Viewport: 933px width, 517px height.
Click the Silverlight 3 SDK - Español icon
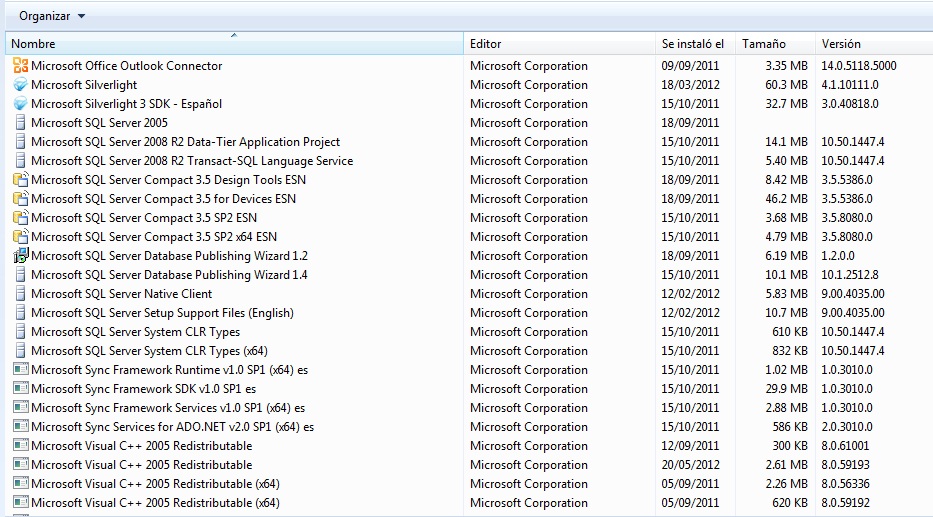point(21,104)
